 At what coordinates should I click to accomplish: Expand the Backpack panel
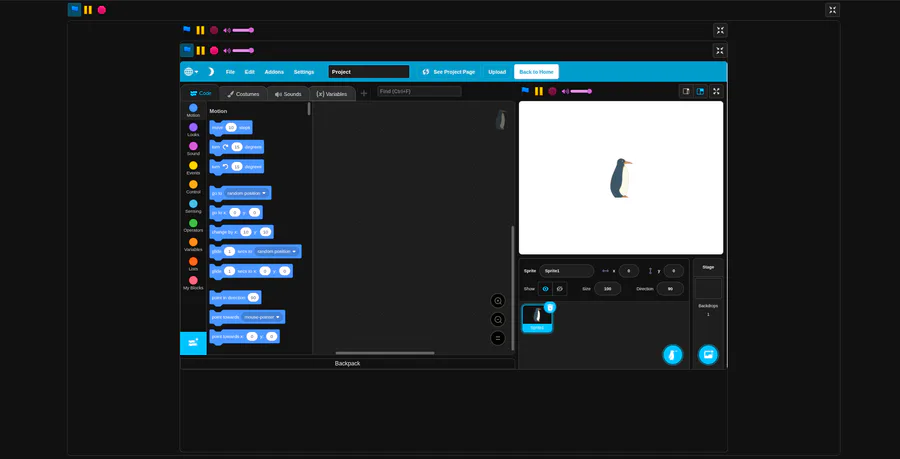[347, 364]
